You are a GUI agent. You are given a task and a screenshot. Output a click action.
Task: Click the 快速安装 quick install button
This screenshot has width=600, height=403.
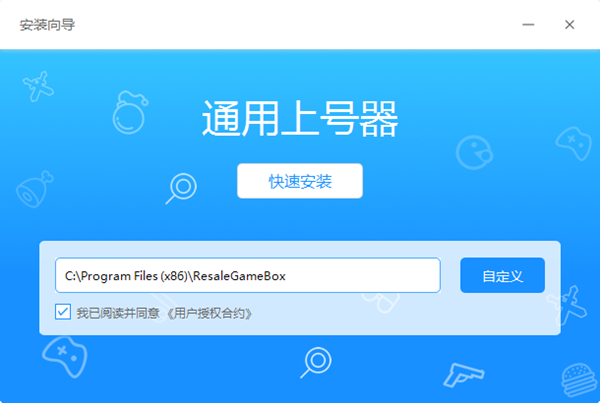(x=299, y=182)
